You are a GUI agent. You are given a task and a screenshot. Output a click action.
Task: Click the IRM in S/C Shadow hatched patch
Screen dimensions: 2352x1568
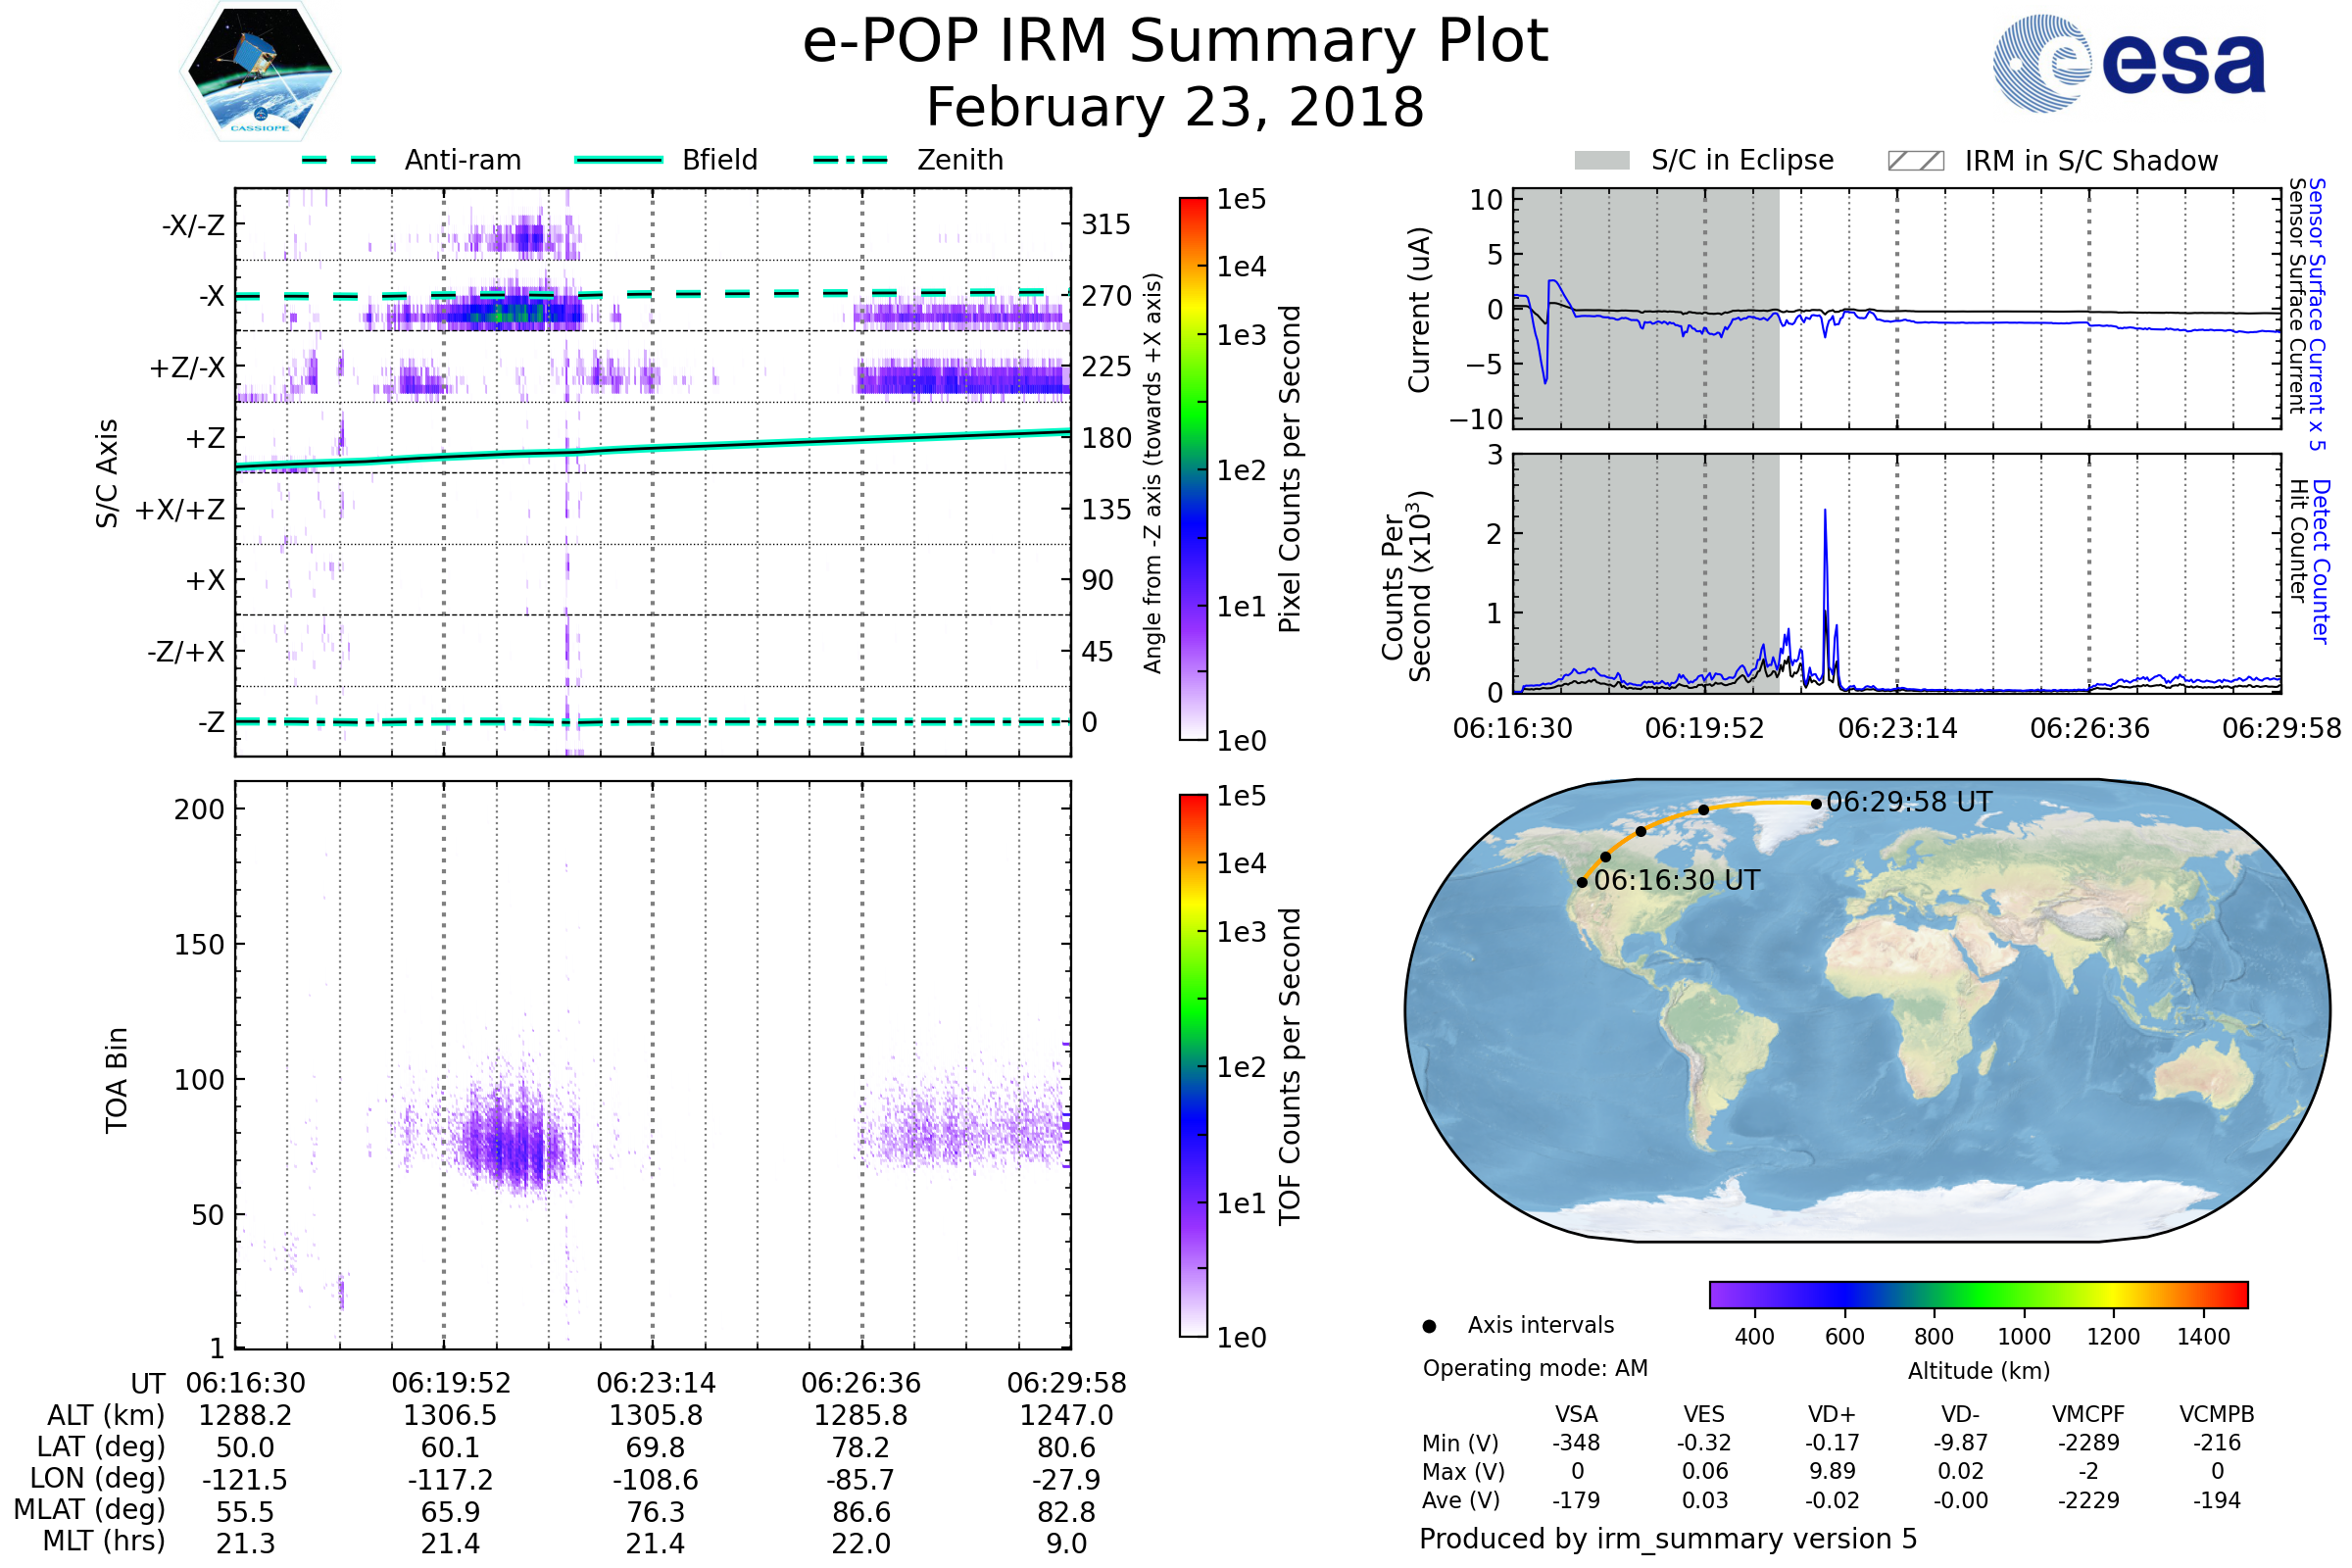point(1915,161)
